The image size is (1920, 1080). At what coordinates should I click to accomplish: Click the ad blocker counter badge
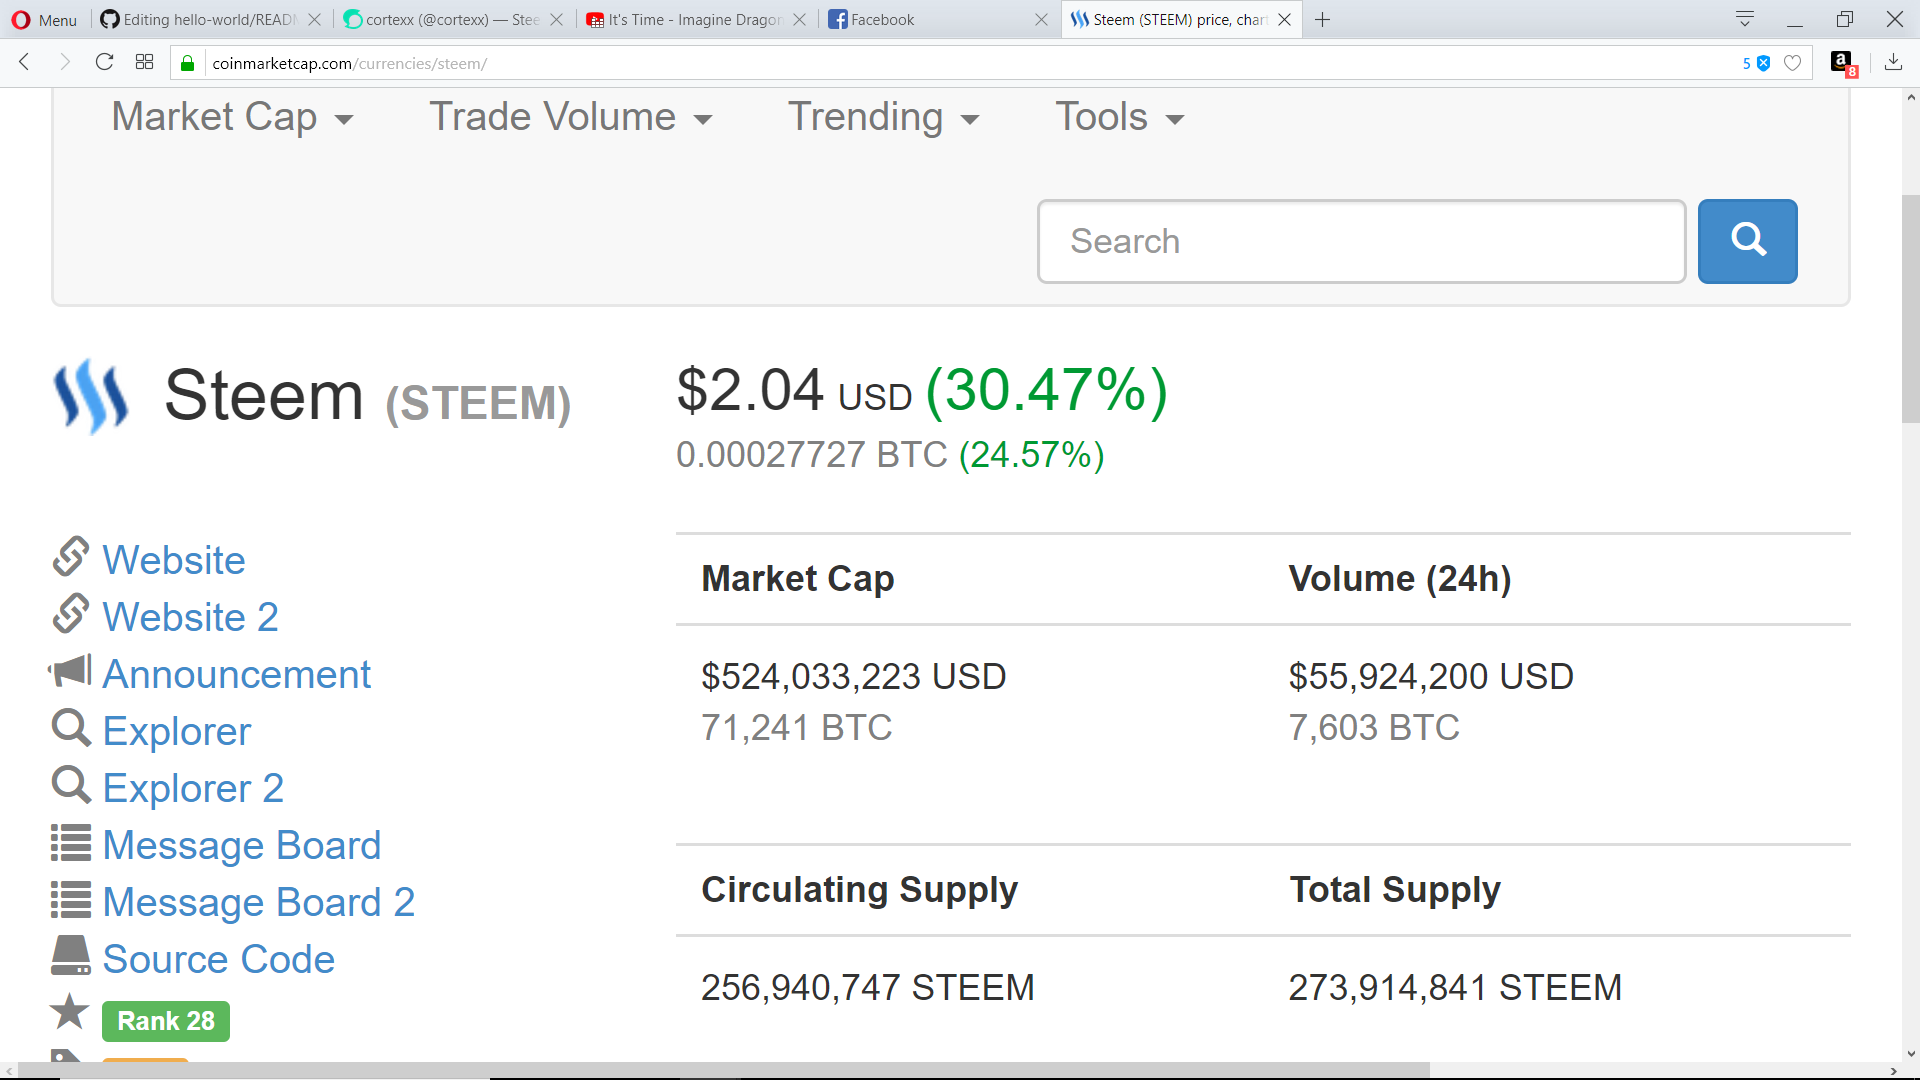tap(1756, 63)
